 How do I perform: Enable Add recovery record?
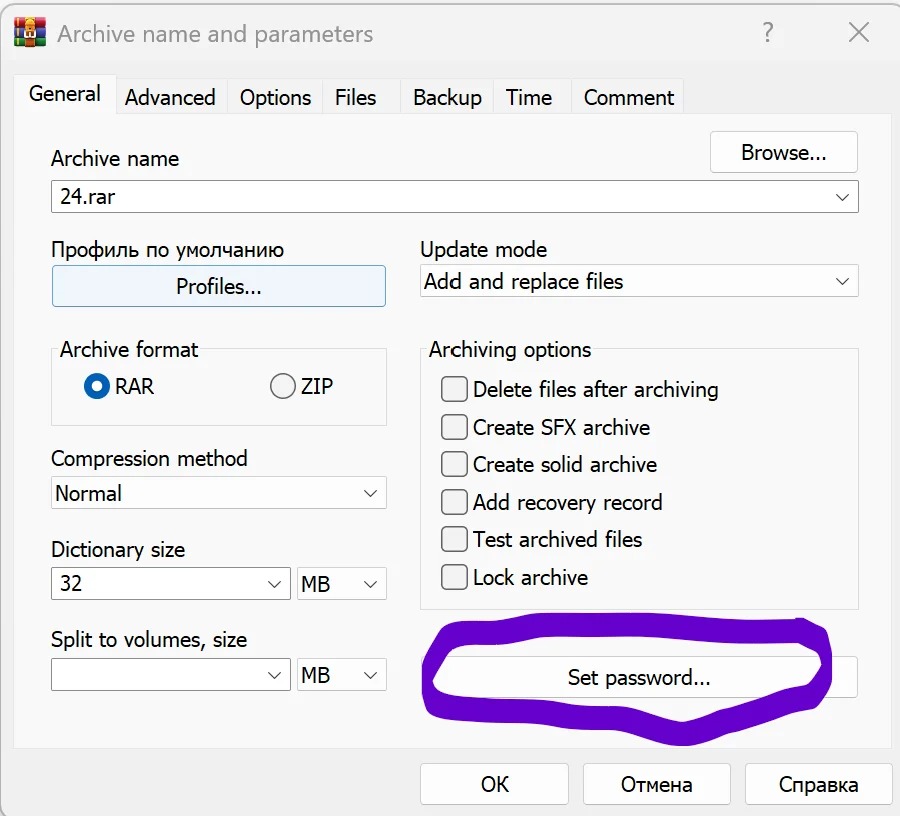(454, 502)
